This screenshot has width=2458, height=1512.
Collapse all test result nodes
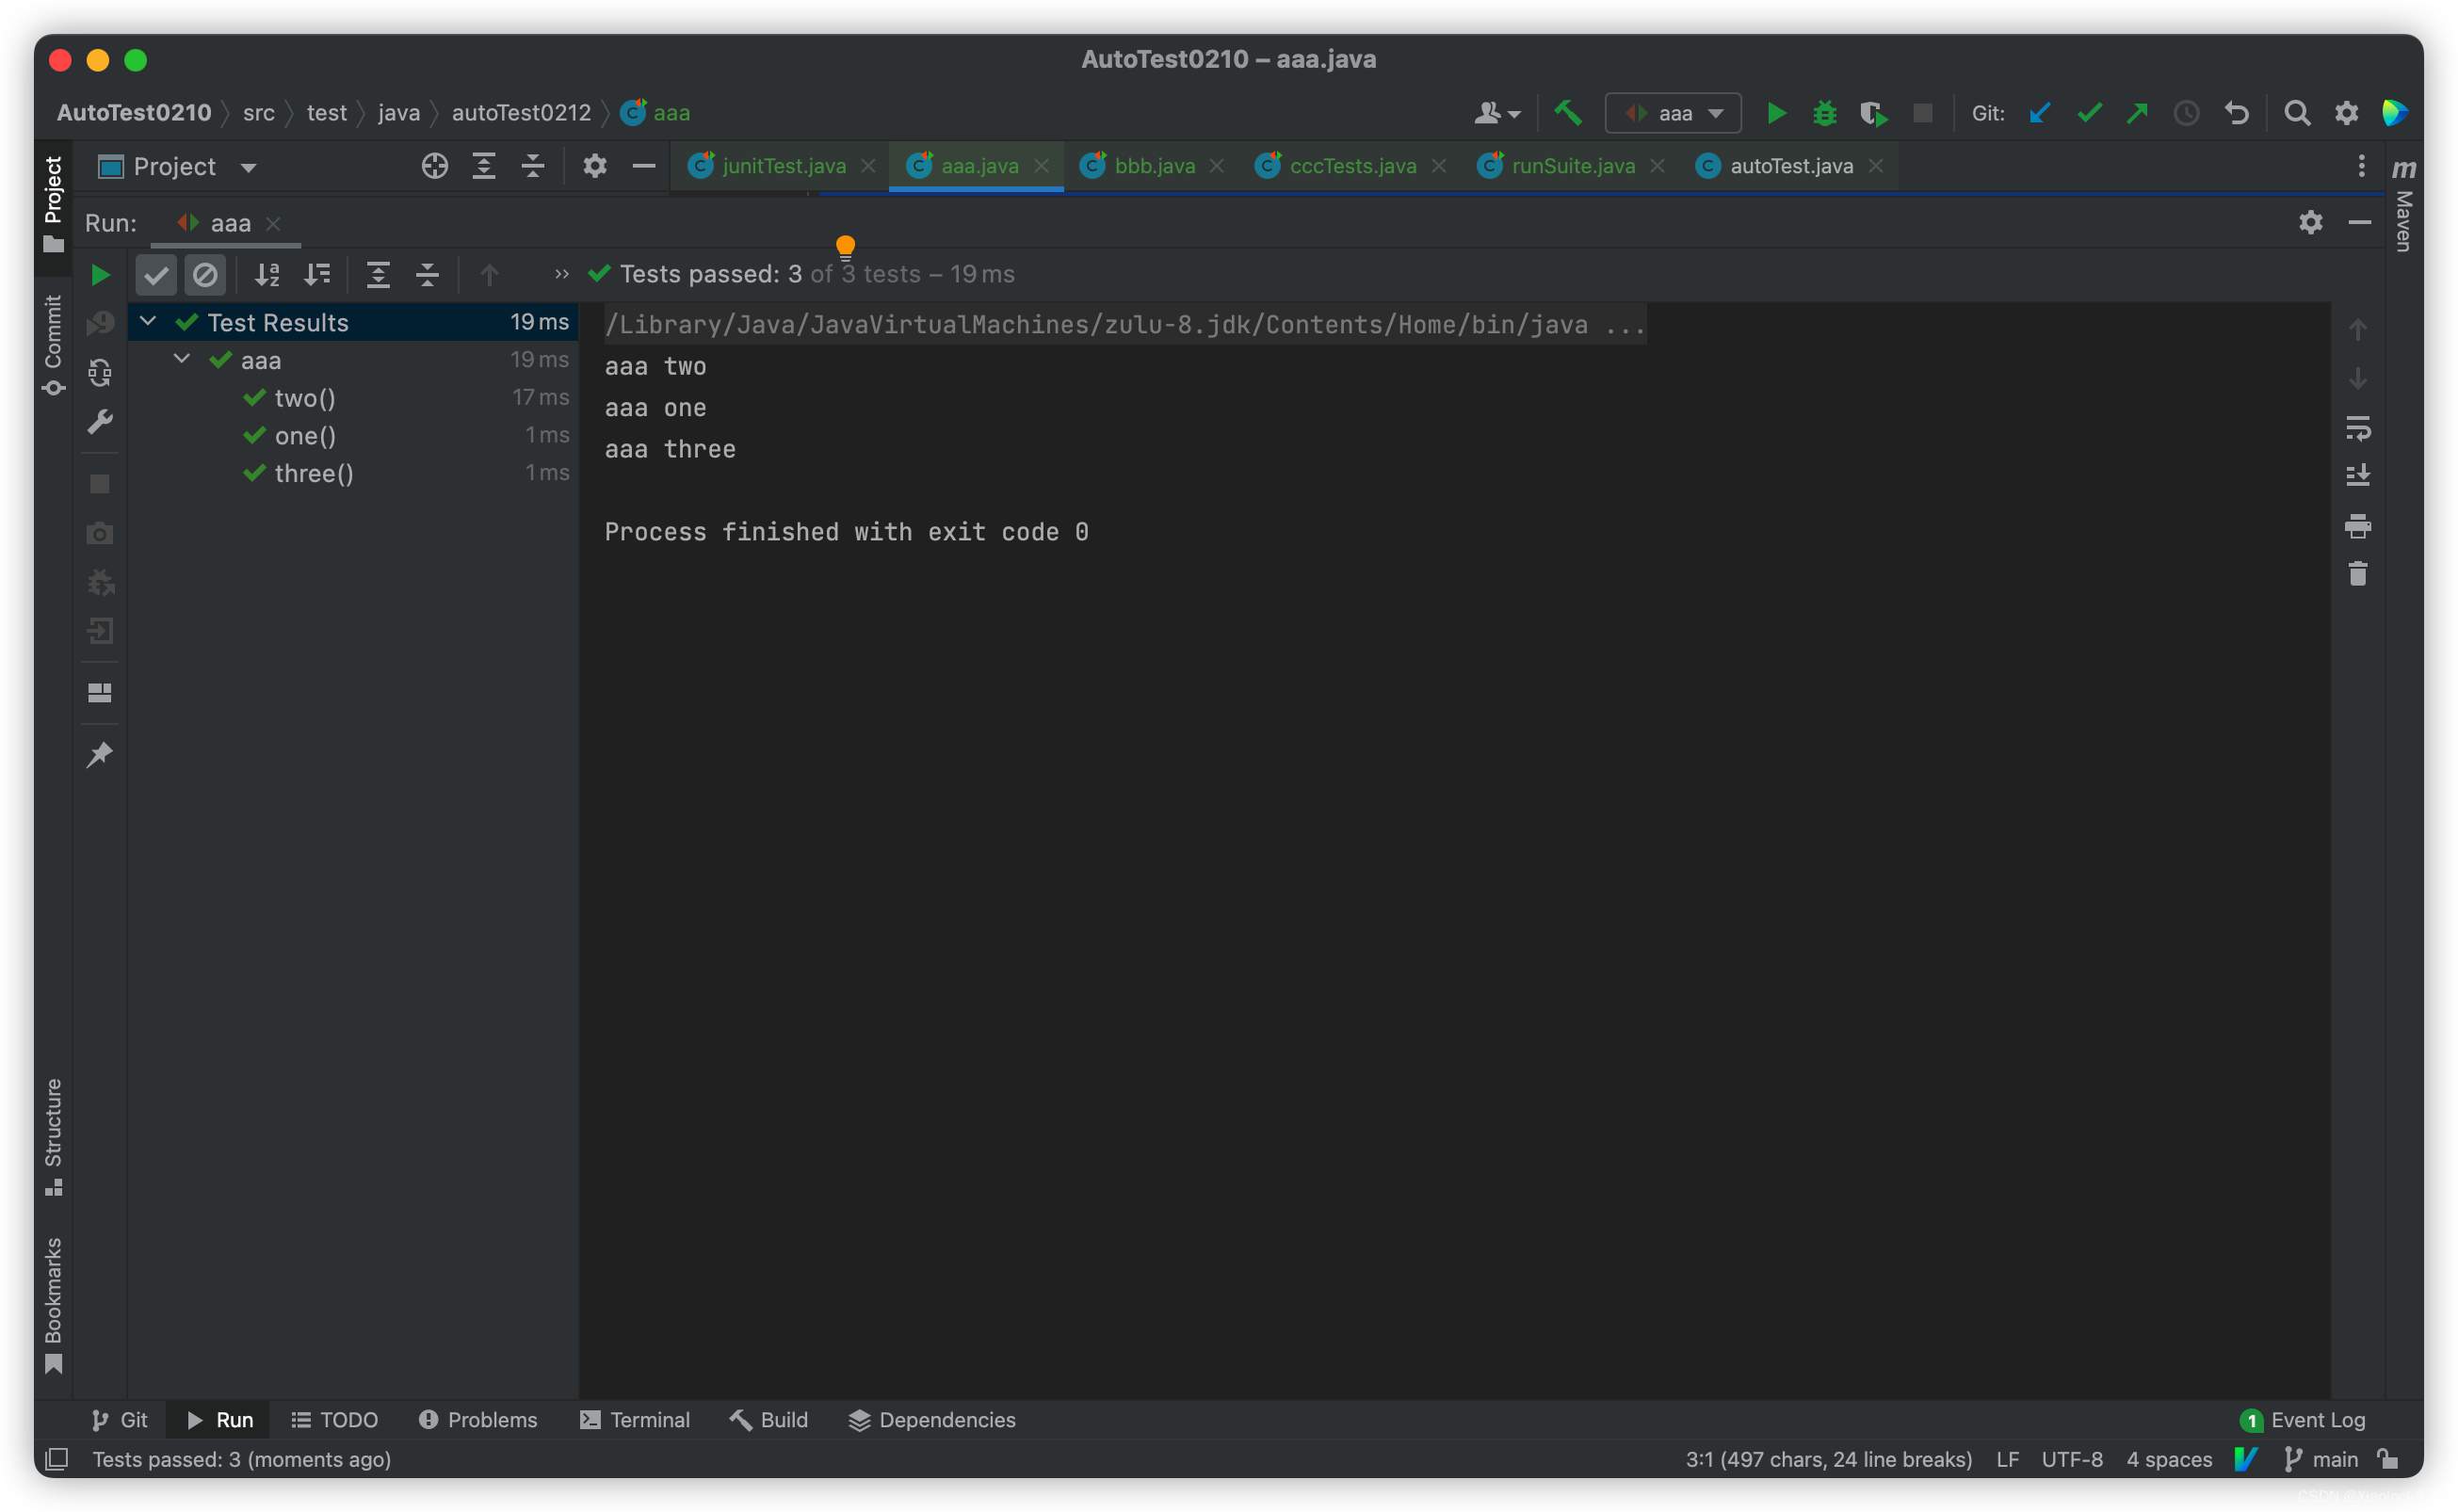(x=427, y=274)
